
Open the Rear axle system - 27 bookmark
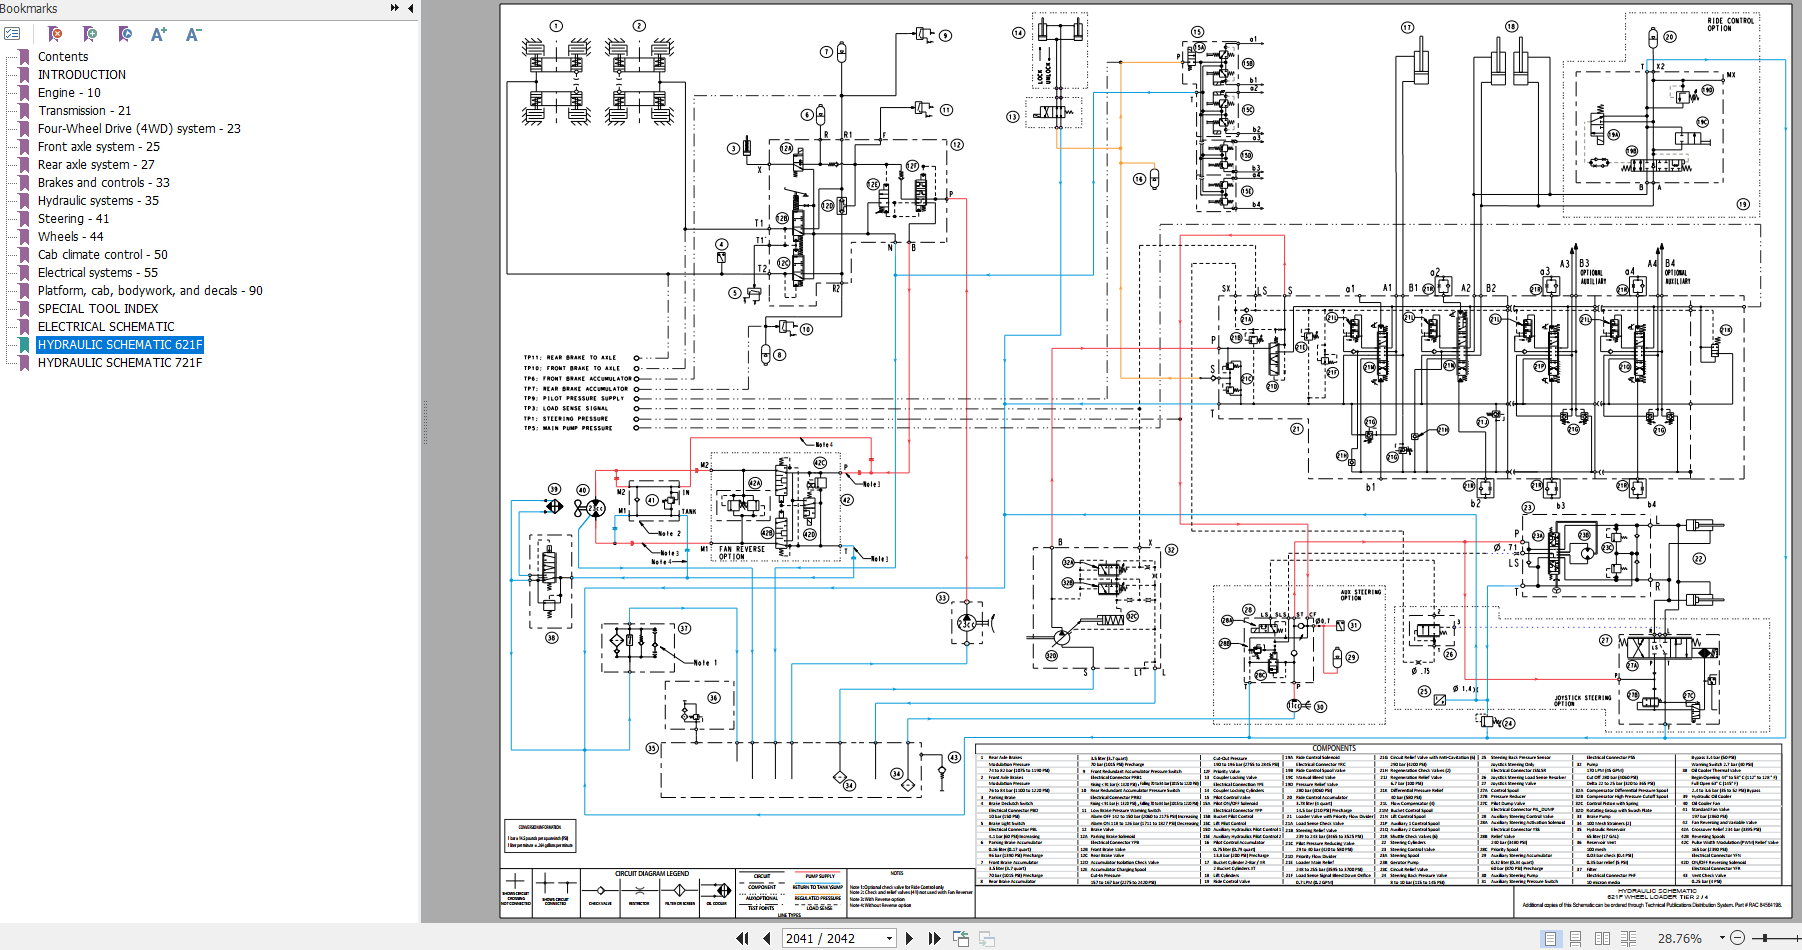[x=96, y=165]
